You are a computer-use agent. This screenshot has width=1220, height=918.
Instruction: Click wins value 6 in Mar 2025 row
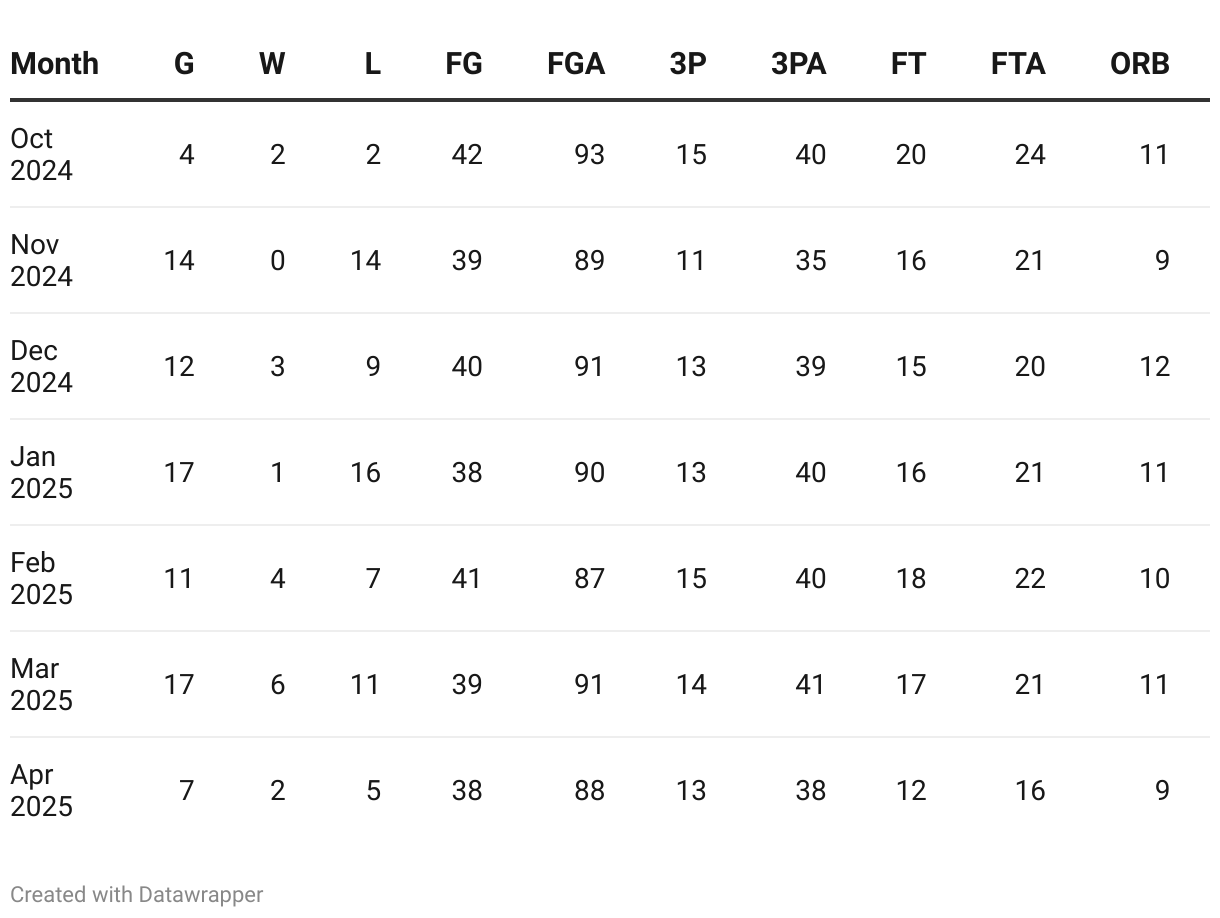coord(277,684)
